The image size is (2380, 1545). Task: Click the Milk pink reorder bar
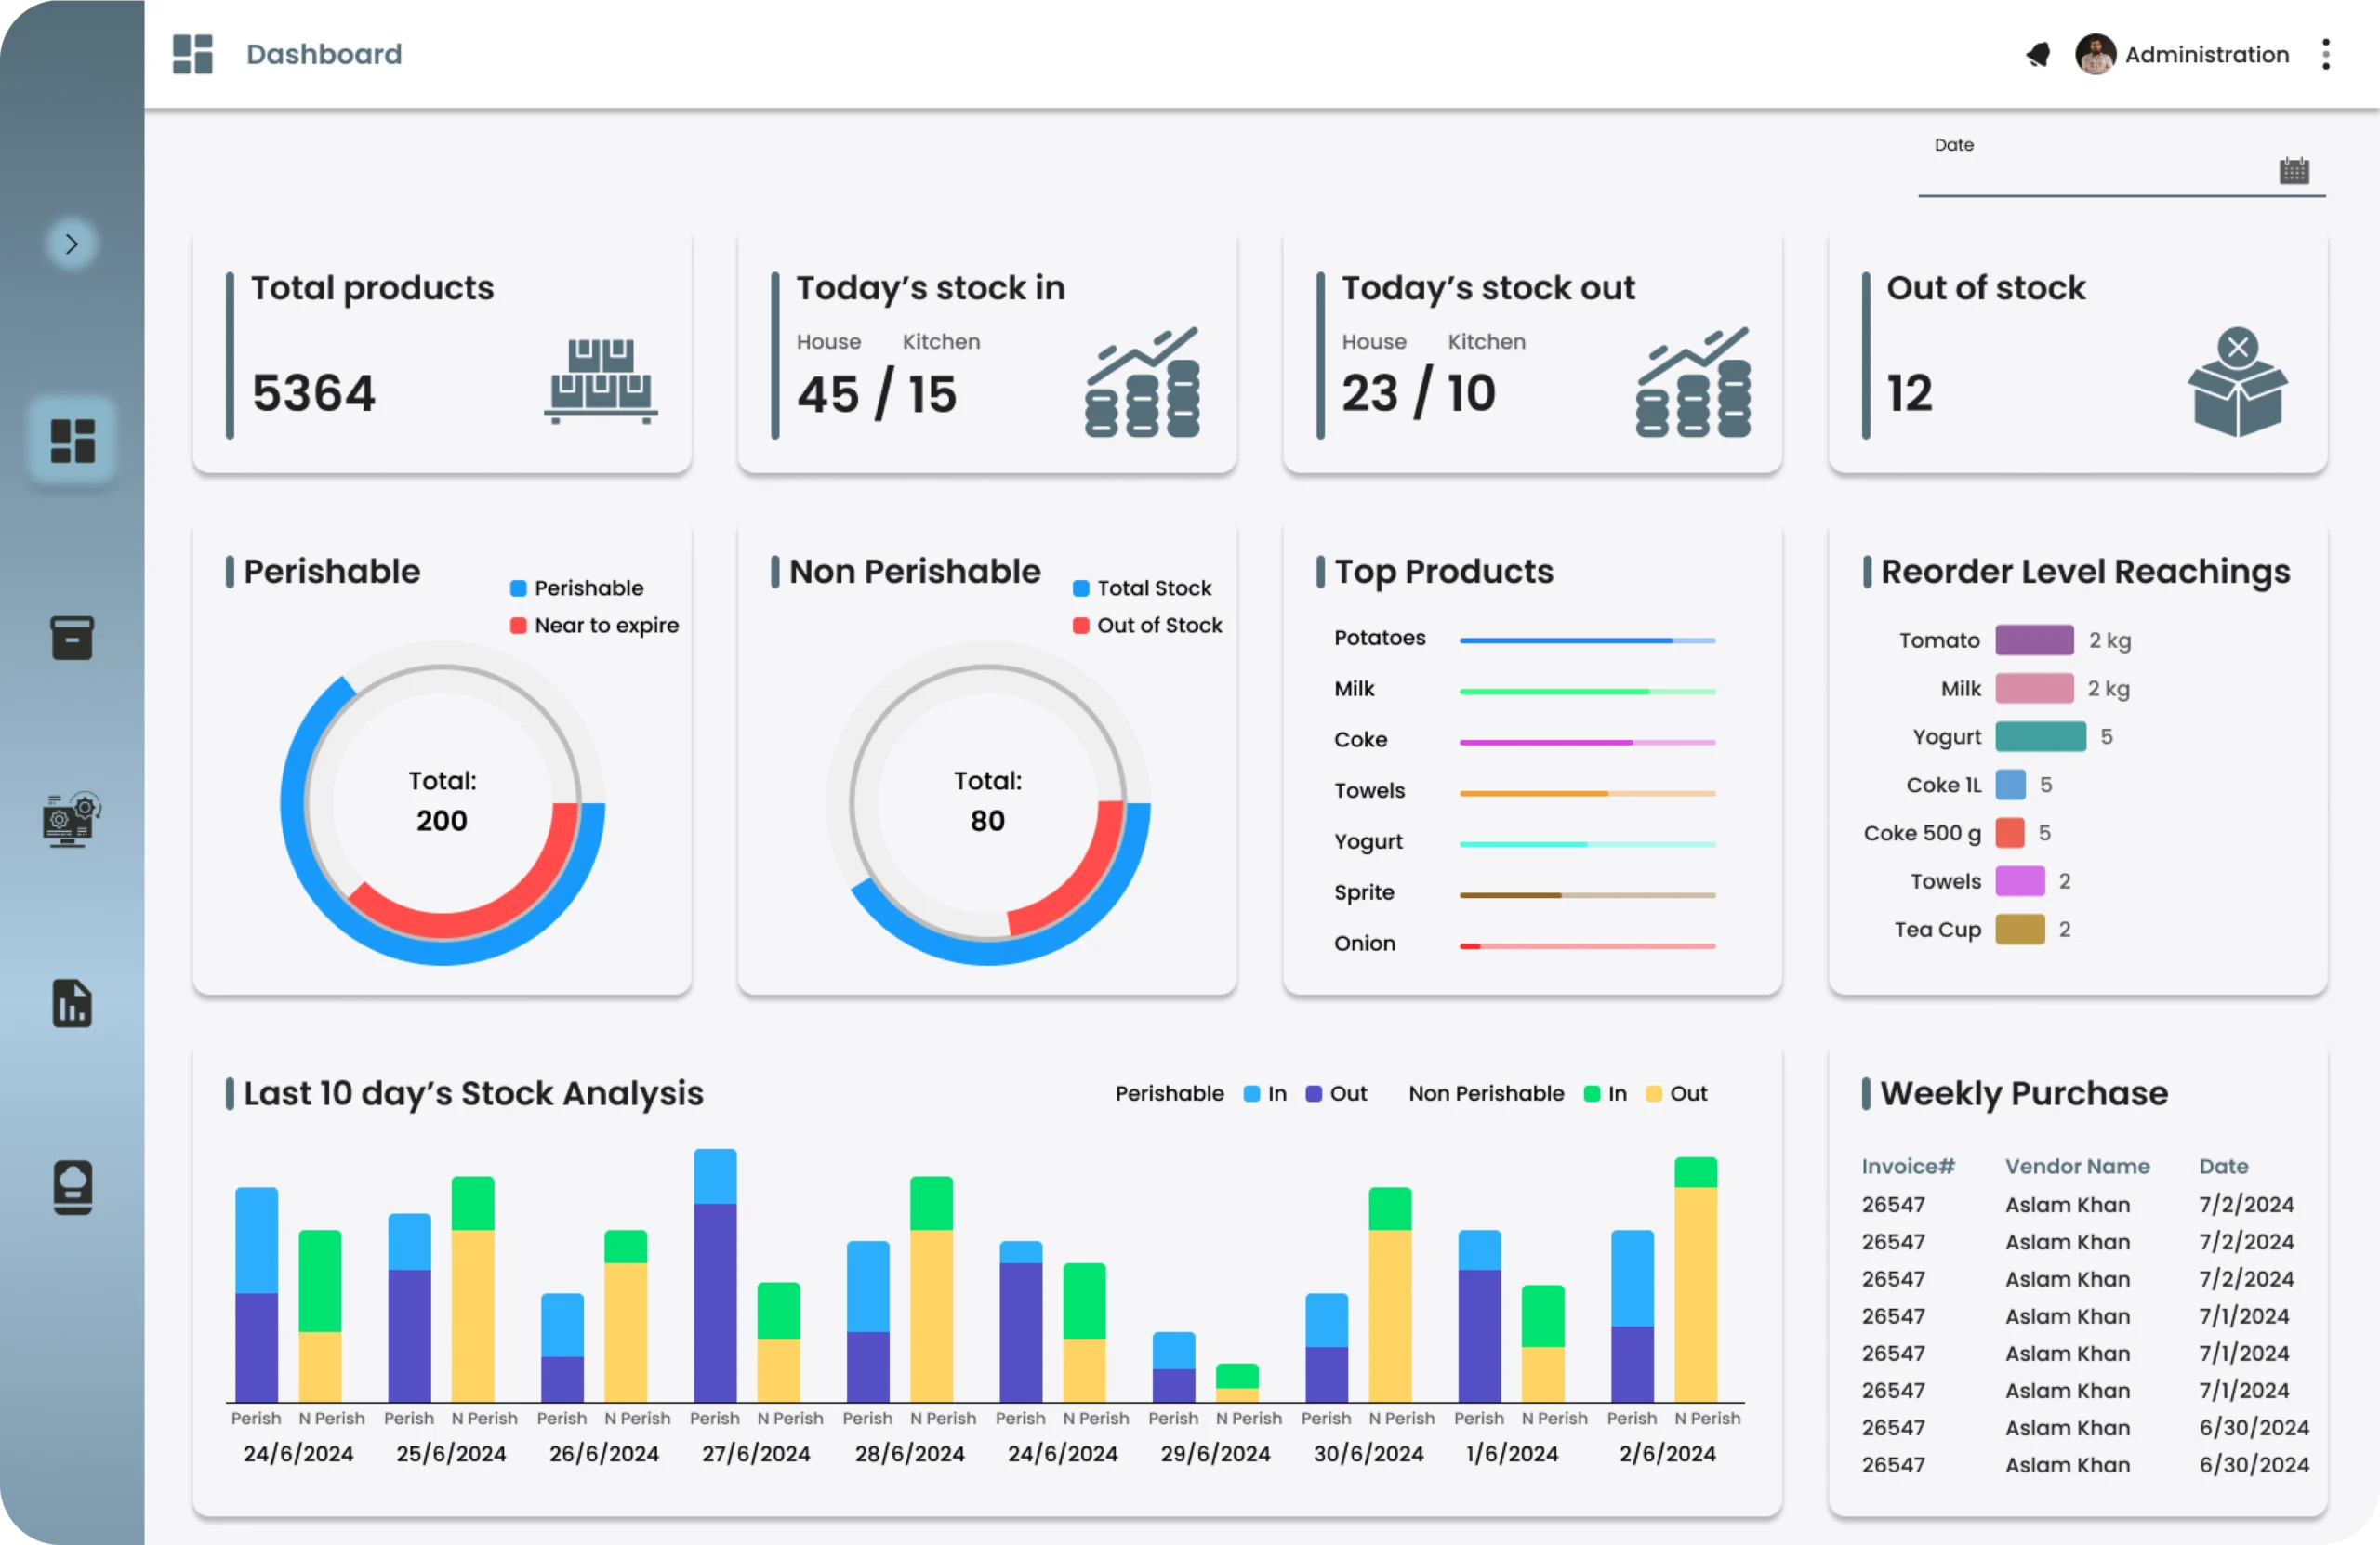[2034, 688]
